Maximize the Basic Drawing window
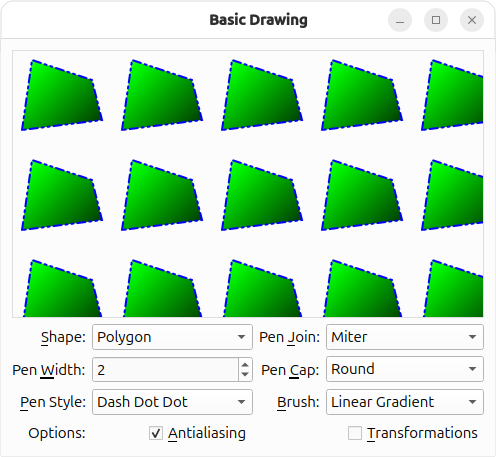The image size is (496, 457). 436,20
